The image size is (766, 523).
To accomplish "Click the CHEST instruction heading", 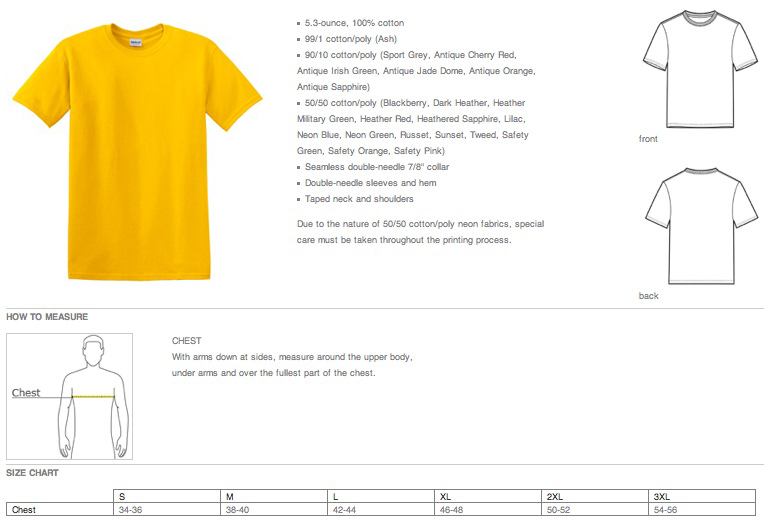I will [187, 340].
